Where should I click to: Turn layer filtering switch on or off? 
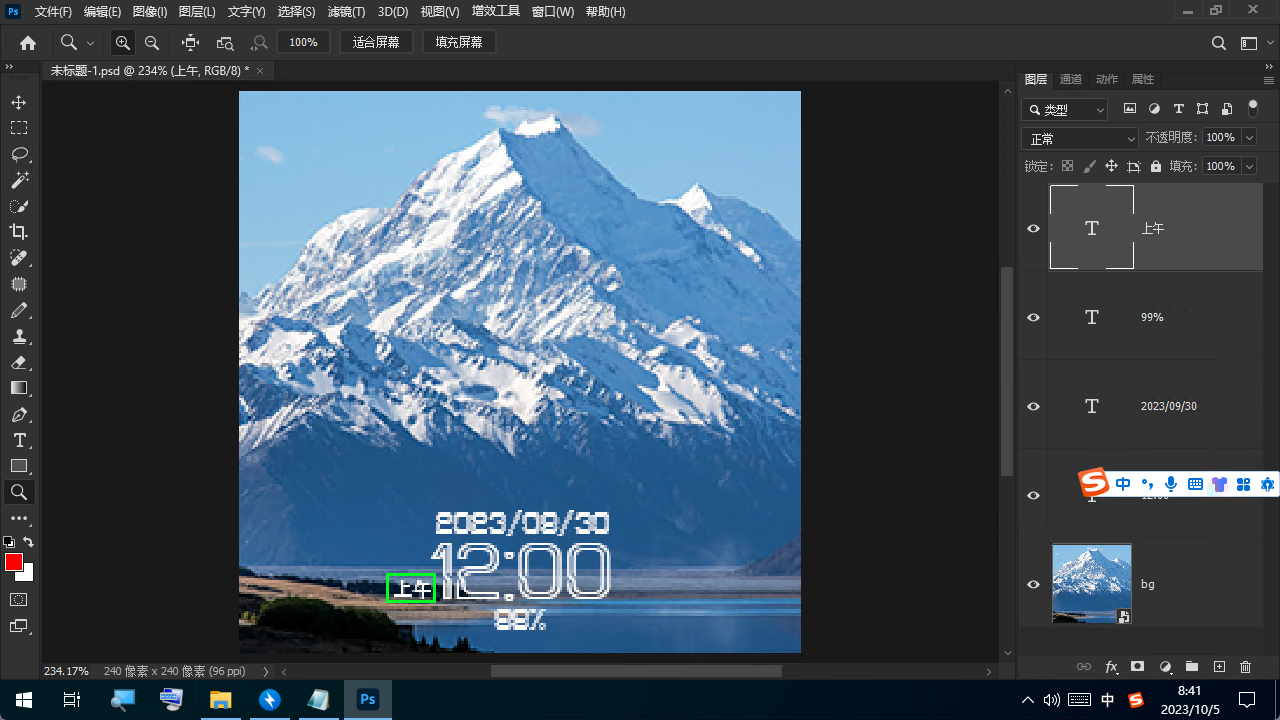pos(1252,108)
